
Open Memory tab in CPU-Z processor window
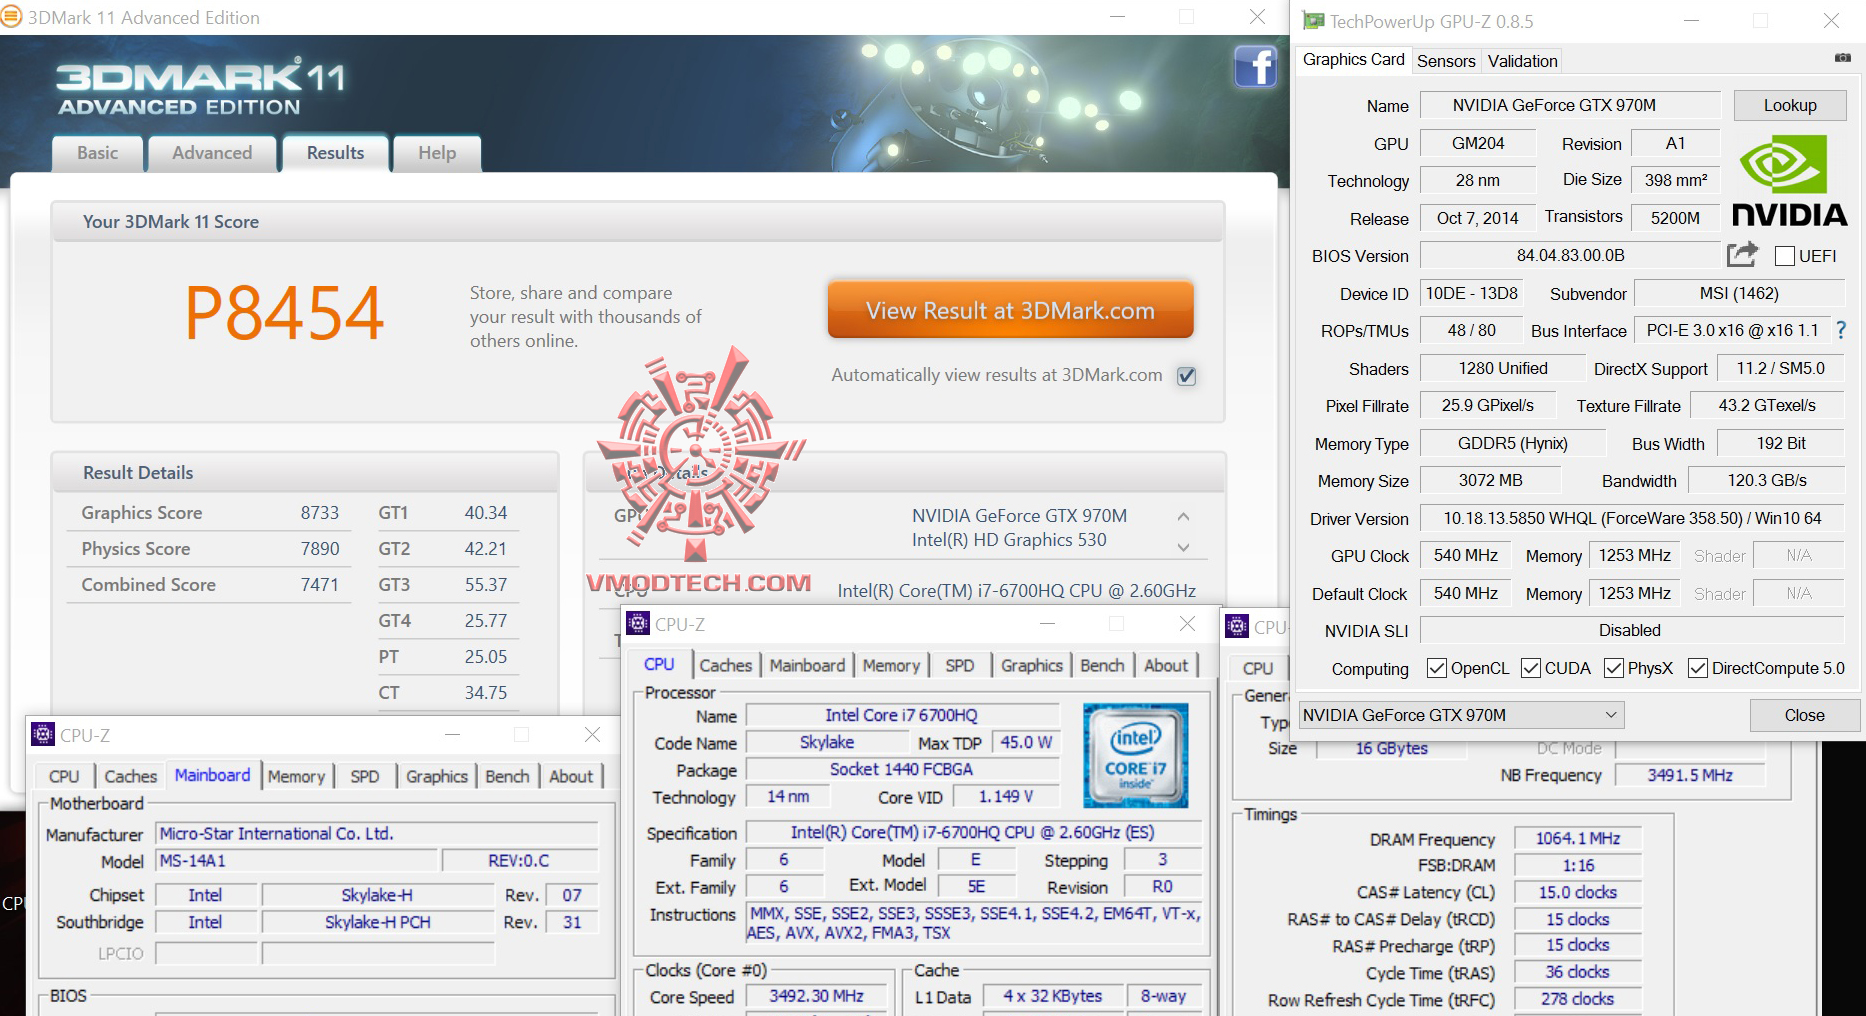[891, 665]
